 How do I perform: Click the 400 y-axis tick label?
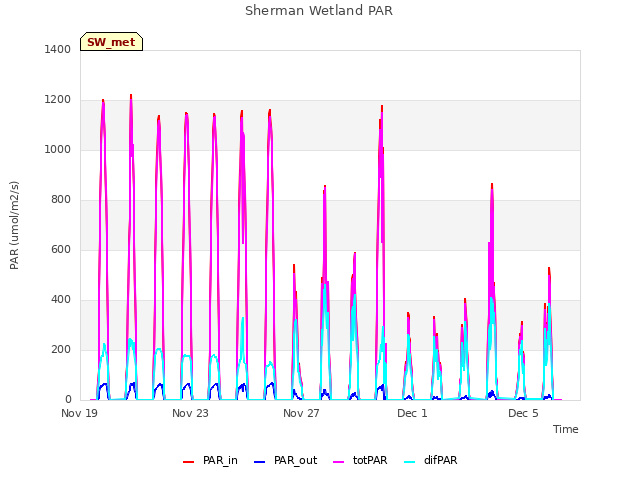[x=61, y=300]
